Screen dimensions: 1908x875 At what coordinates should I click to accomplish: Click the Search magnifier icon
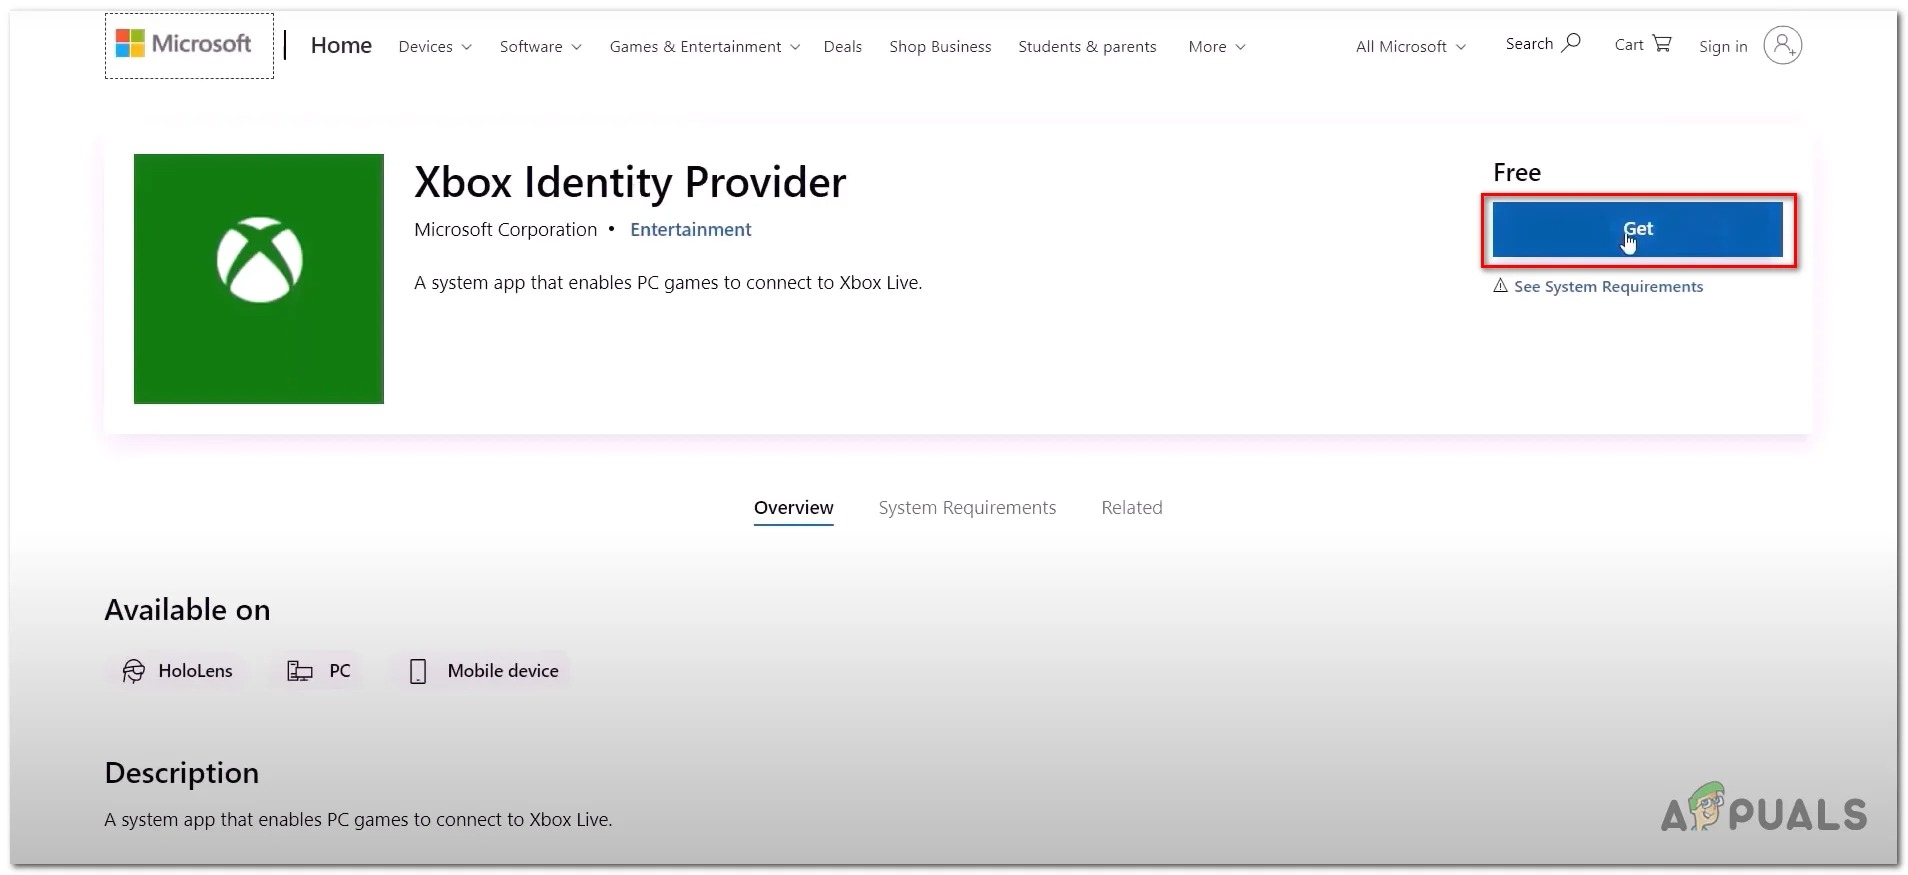[x=1571, y=43]
